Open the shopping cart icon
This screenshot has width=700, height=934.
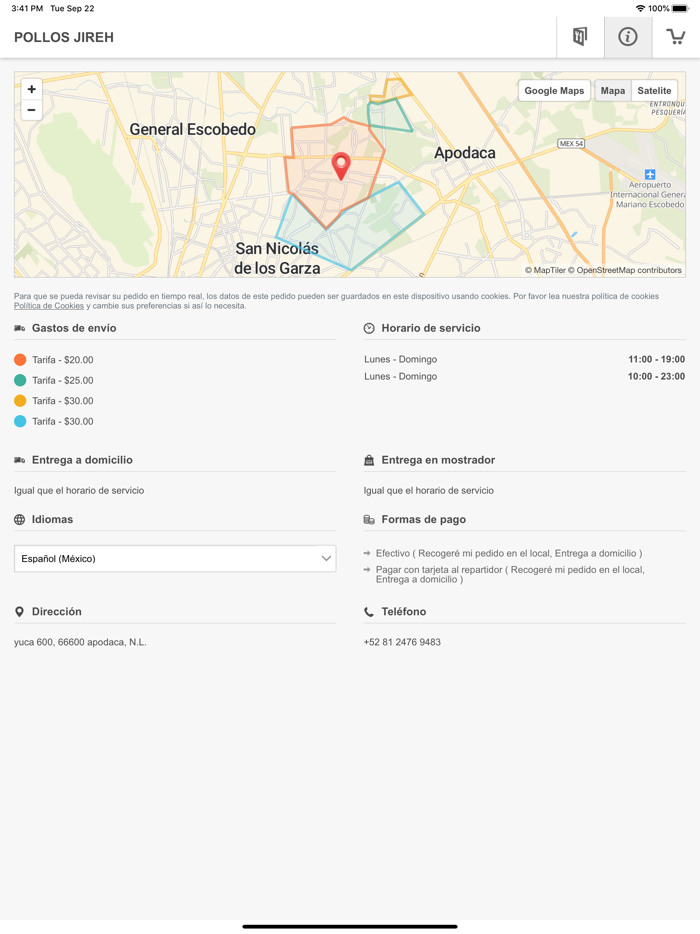pyautogui.click(x=676, y=37)
